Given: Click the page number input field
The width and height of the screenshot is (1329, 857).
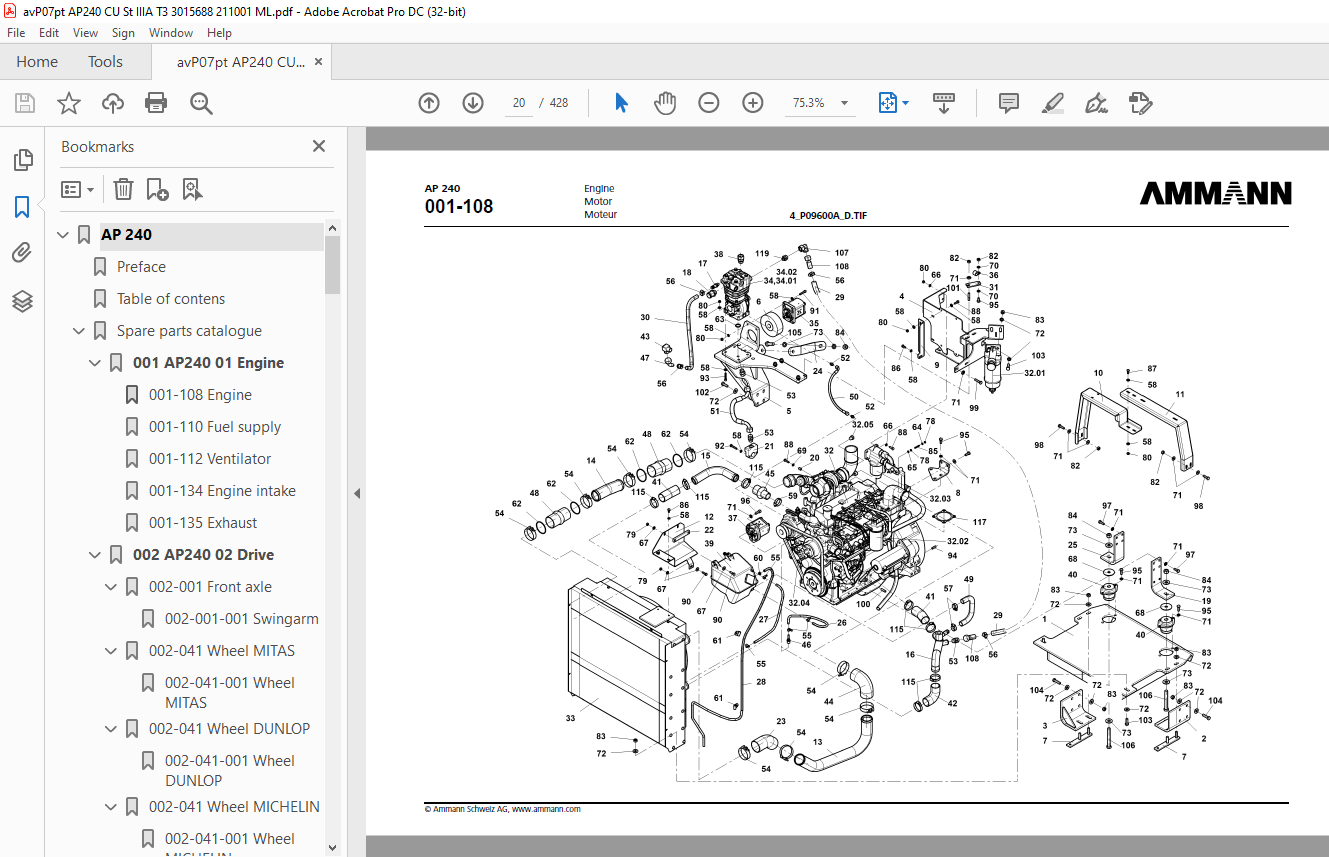Looking at the screenshot, I should tap(518, 103).
